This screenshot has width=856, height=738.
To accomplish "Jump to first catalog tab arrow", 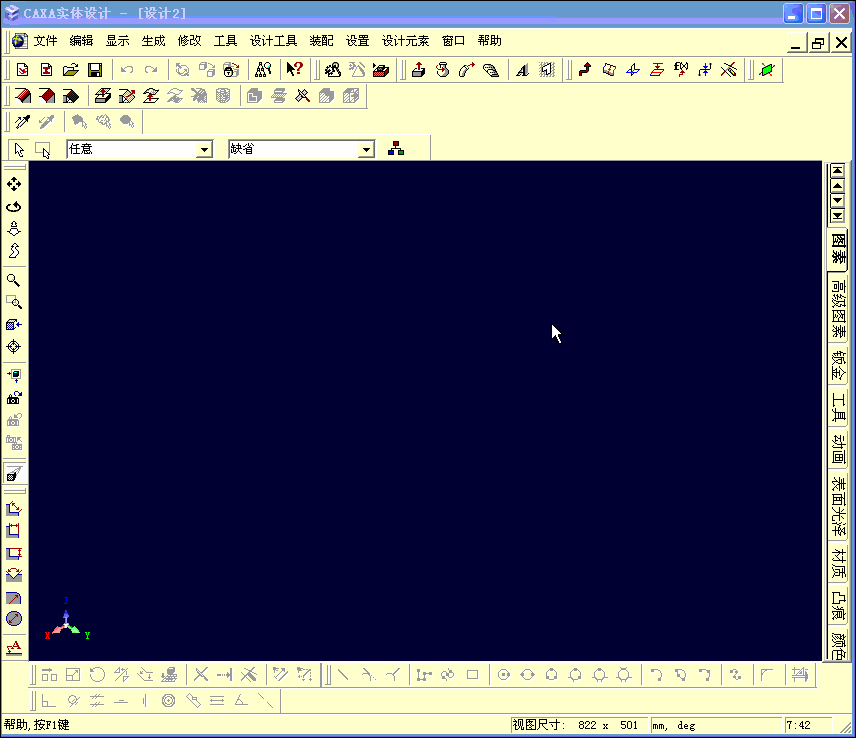I will coord(837,171).
